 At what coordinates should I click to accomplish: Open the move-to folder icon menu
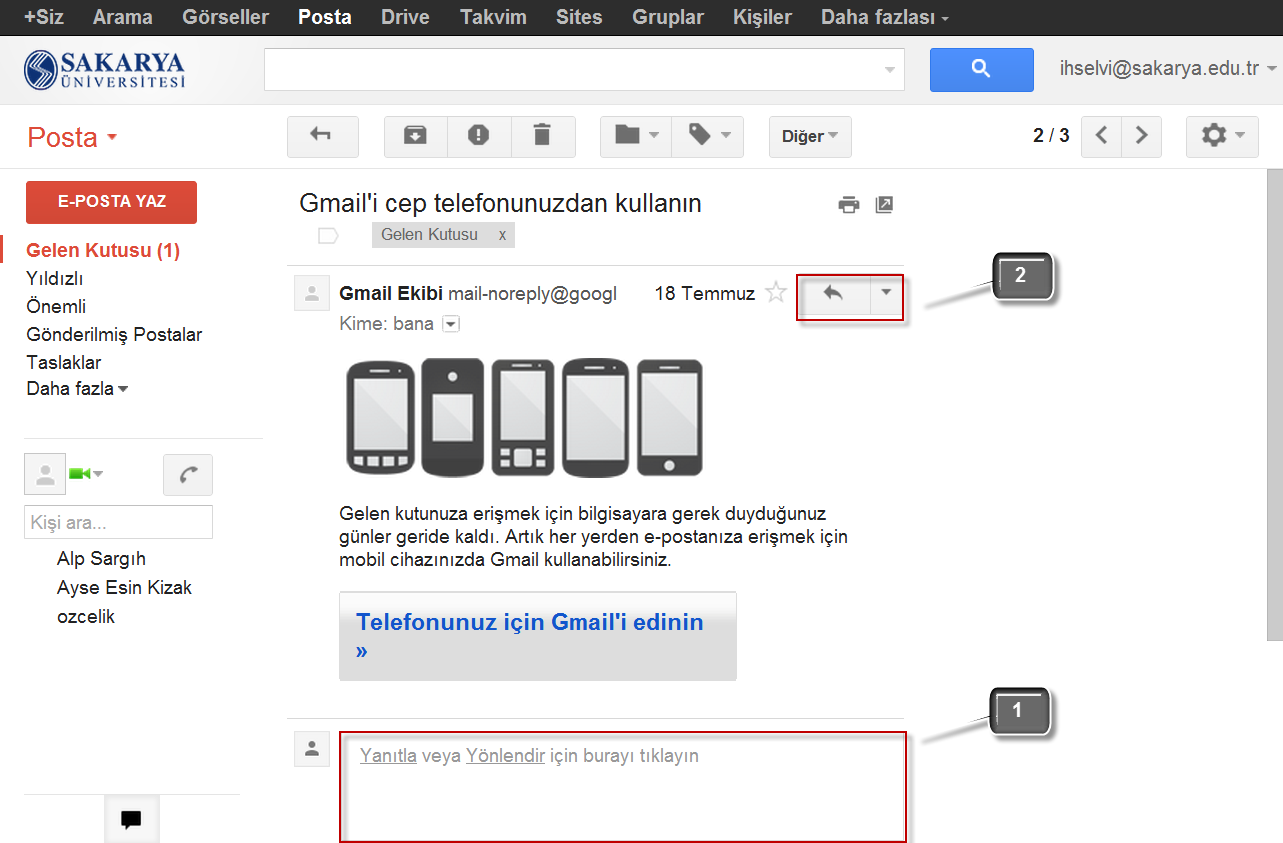[x=636, y=137]
